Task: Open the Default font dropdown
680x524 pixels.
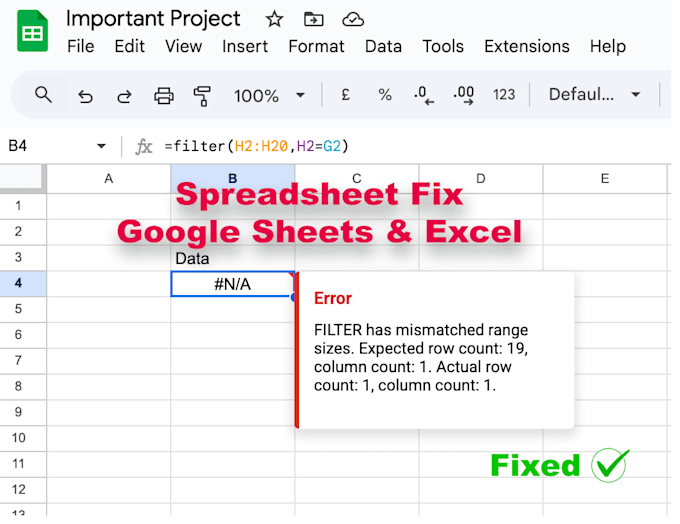Action: (x=595, y=94)
